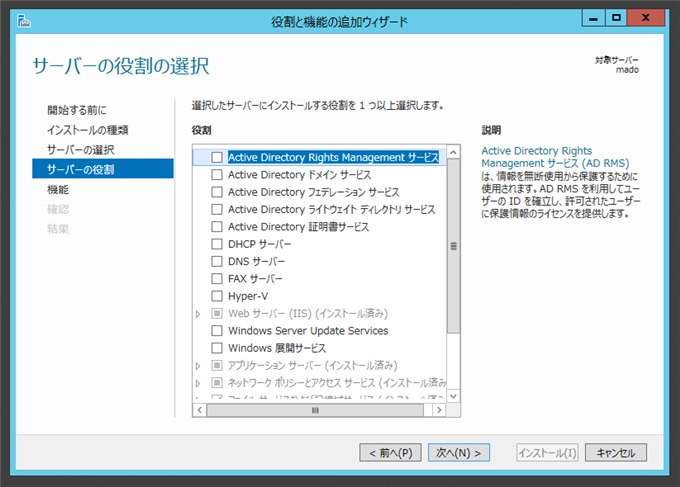
Task: Expand the アプリケーション サーバー tree node
Action: (x=198, y=366)
